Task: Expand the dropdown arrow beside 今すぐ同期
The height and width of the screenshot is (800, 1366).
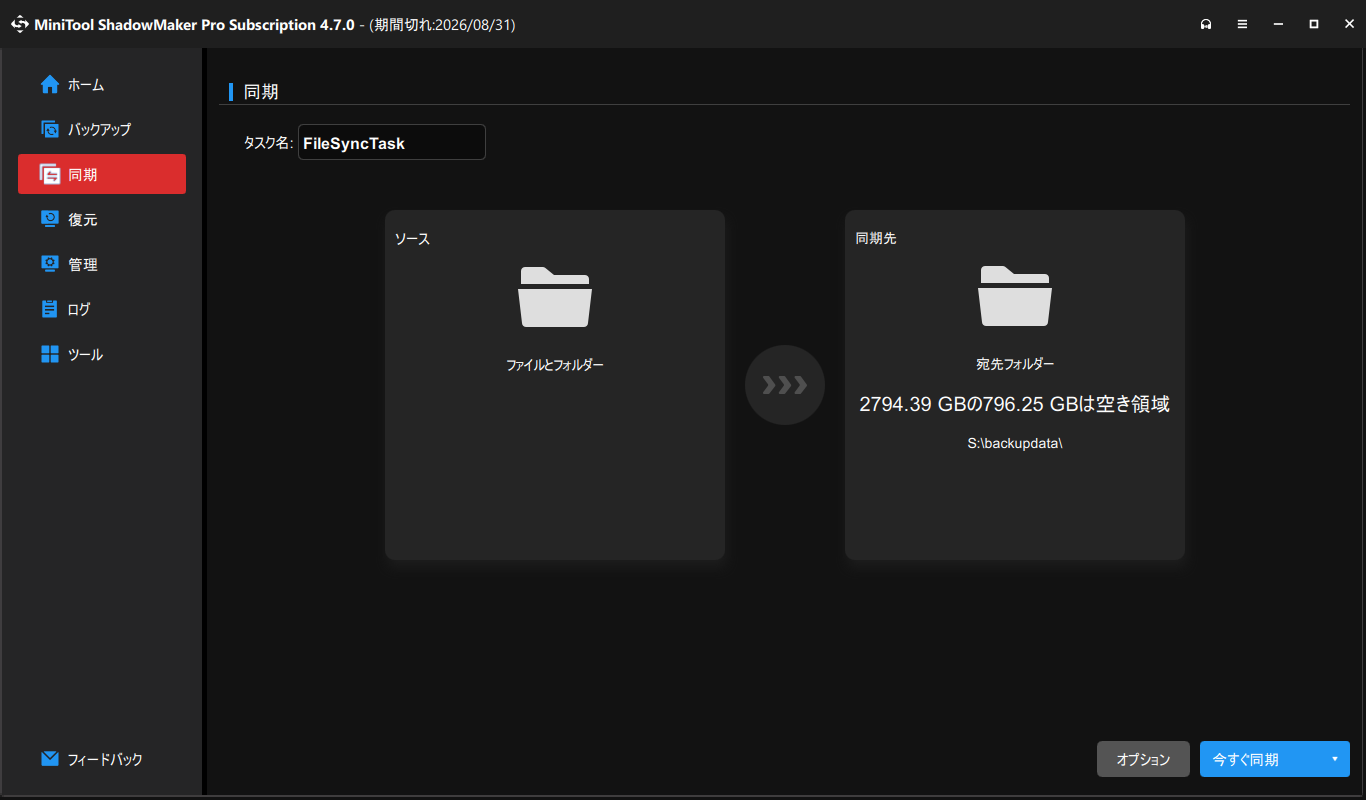Action: 1334,759
